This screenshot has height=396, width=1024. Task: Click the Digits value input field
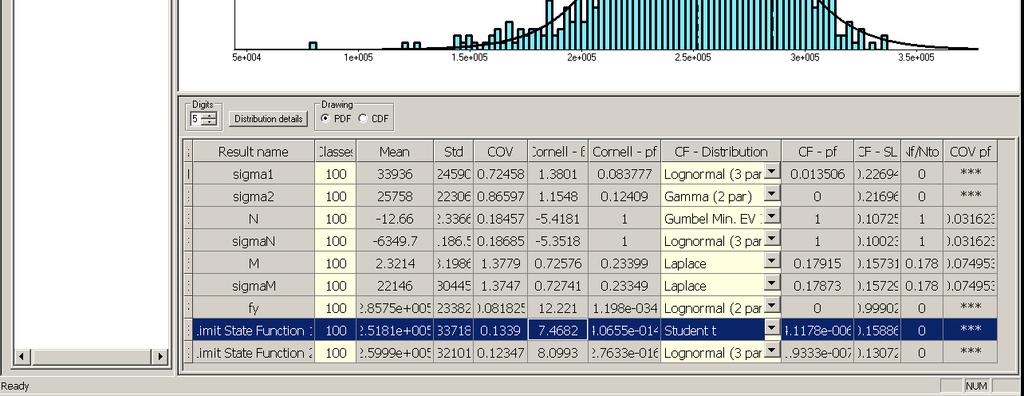(x=195, y=119)
